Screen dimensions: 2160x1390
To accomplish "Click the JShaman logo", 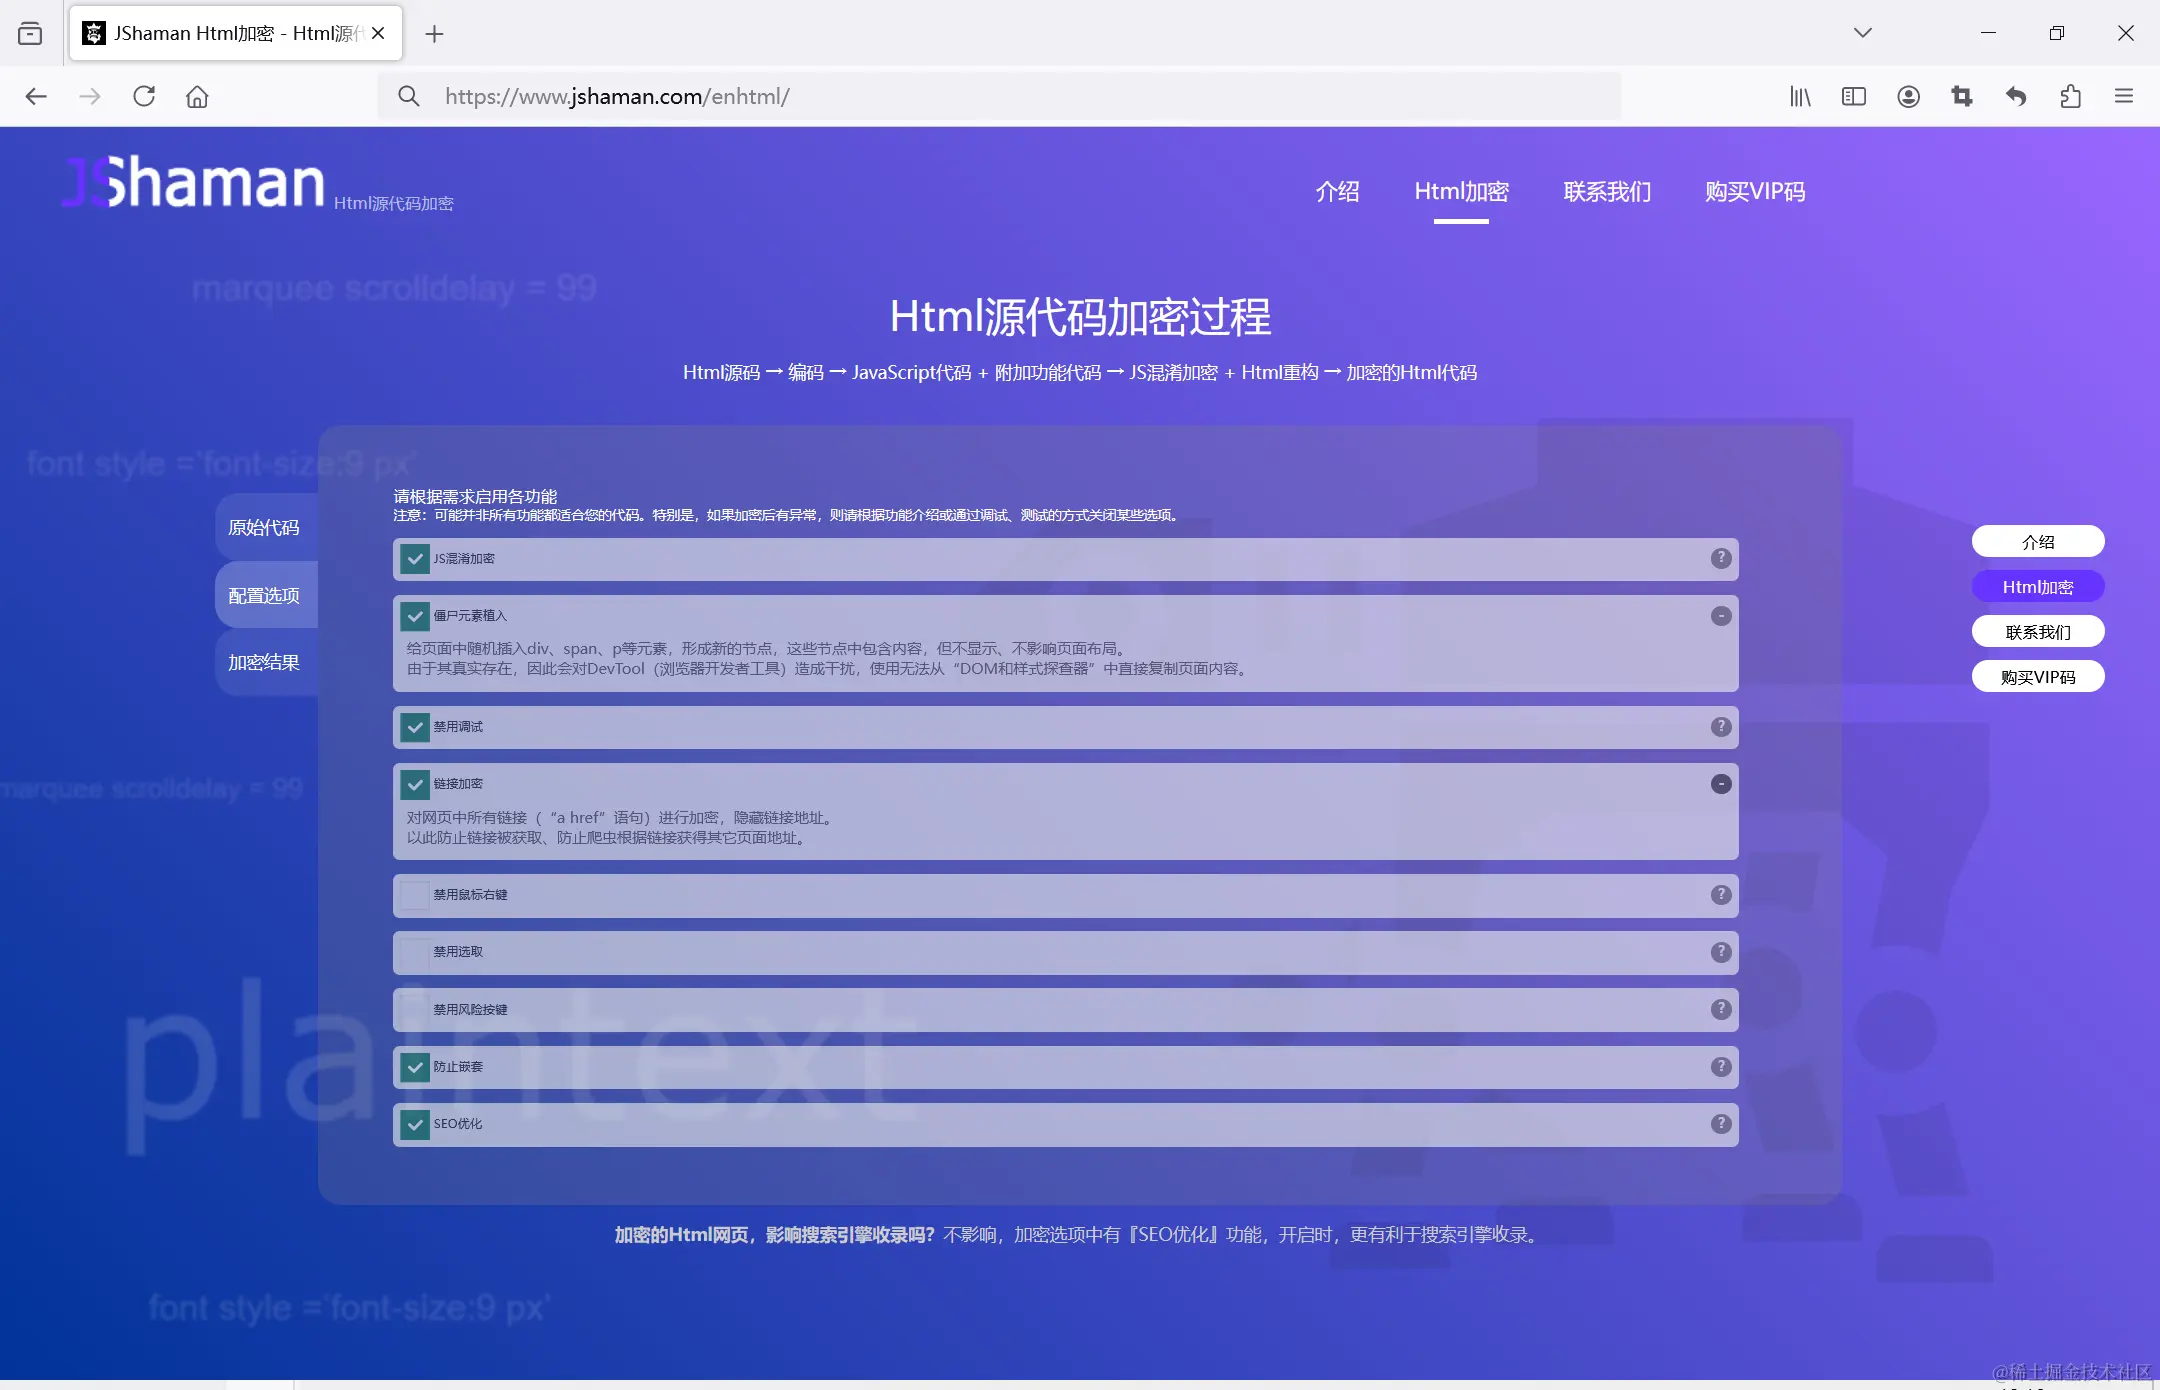I will click(195, 183).
